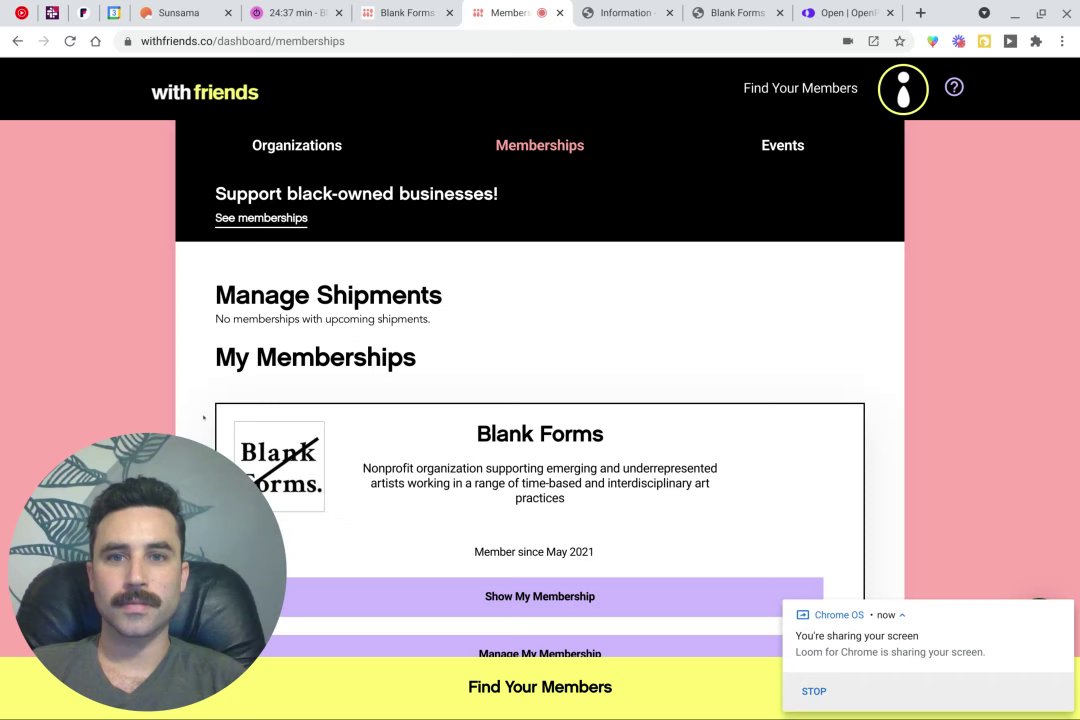Click the Chrome OS screen share notification icon
The height and width of the screenshot is (720, 1080).
pyautogui.click(x=802, y=615)
